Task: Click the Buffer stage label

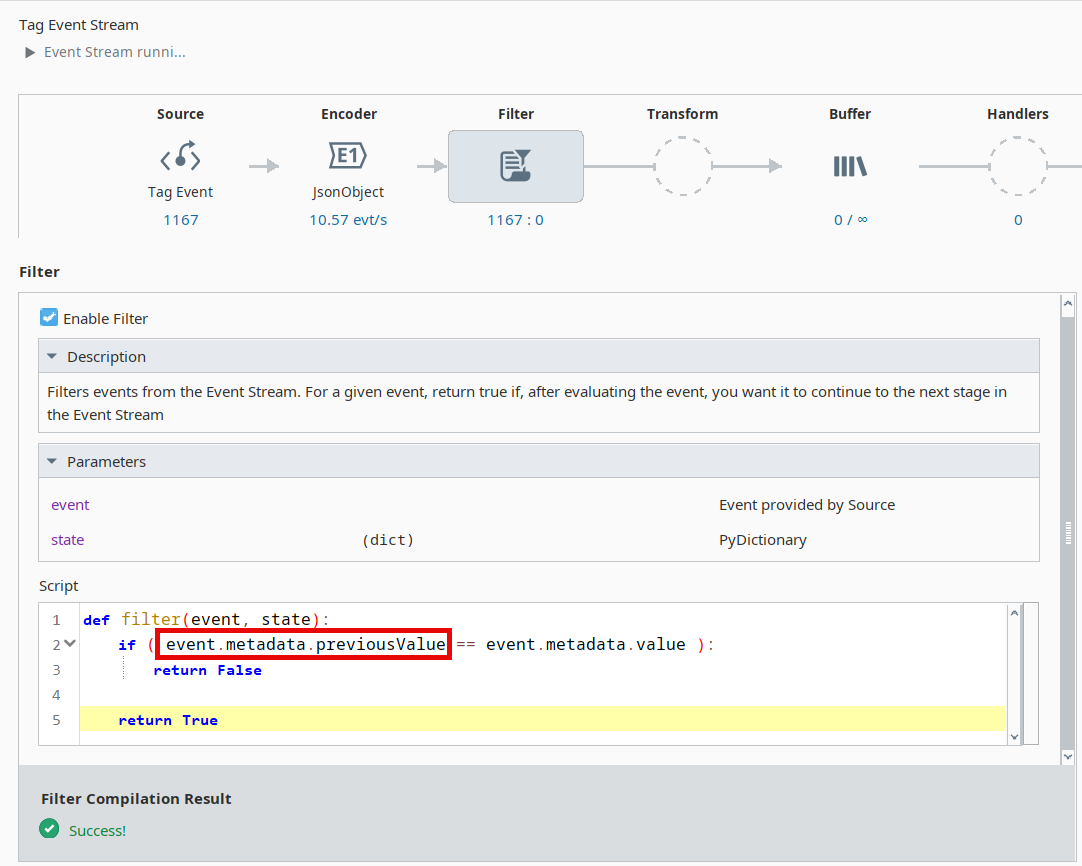Action: (x=849, y=114)
